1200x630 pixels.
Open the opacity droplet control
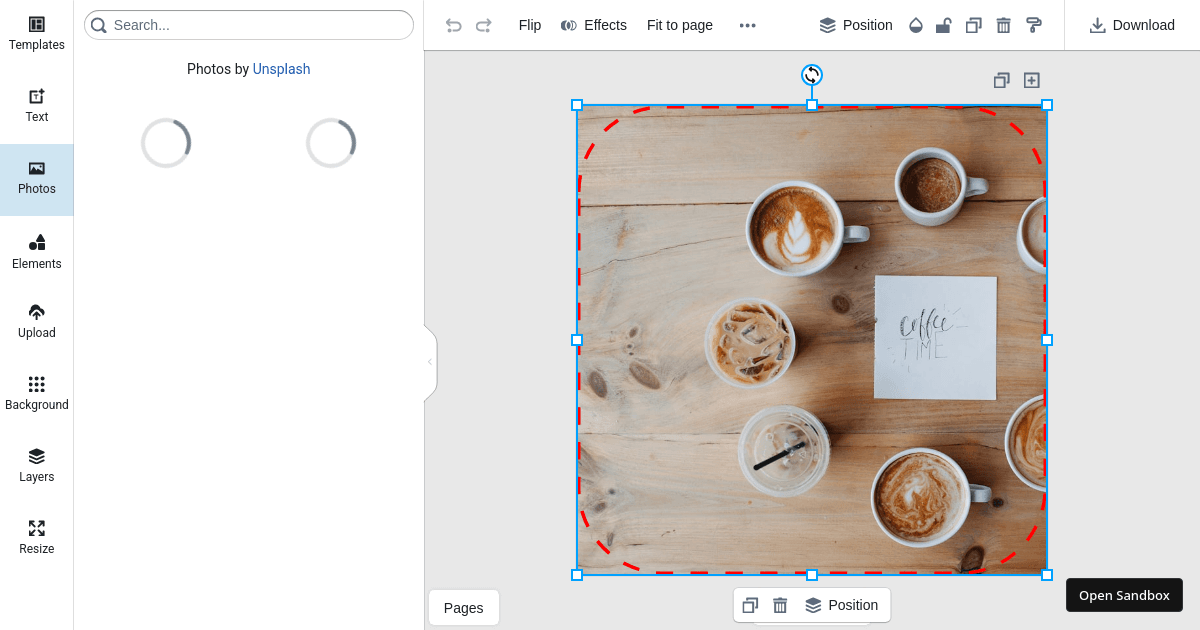[916, 25]
